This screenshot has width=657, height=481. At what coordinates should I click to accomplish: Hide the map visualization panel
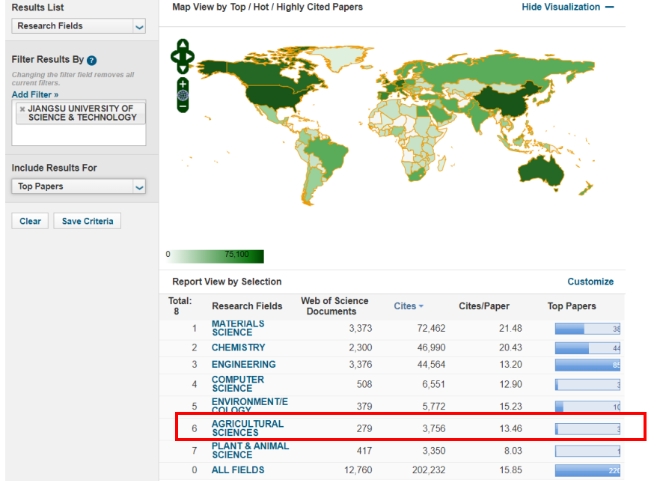coord(567,7)
